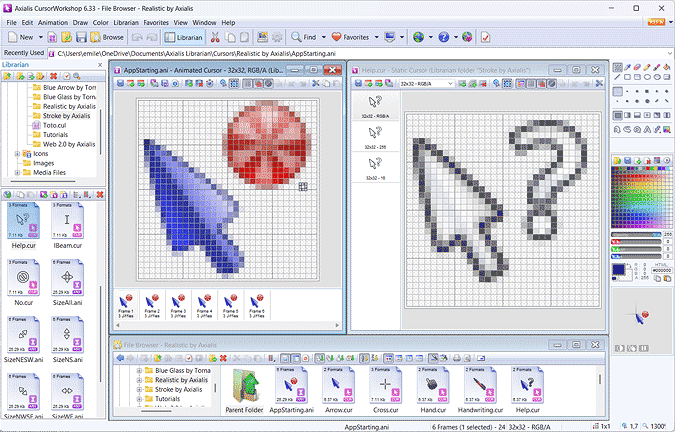Select the 32x32 - 256 format in Help.cur window
The image size is (675, 432).
375,137
